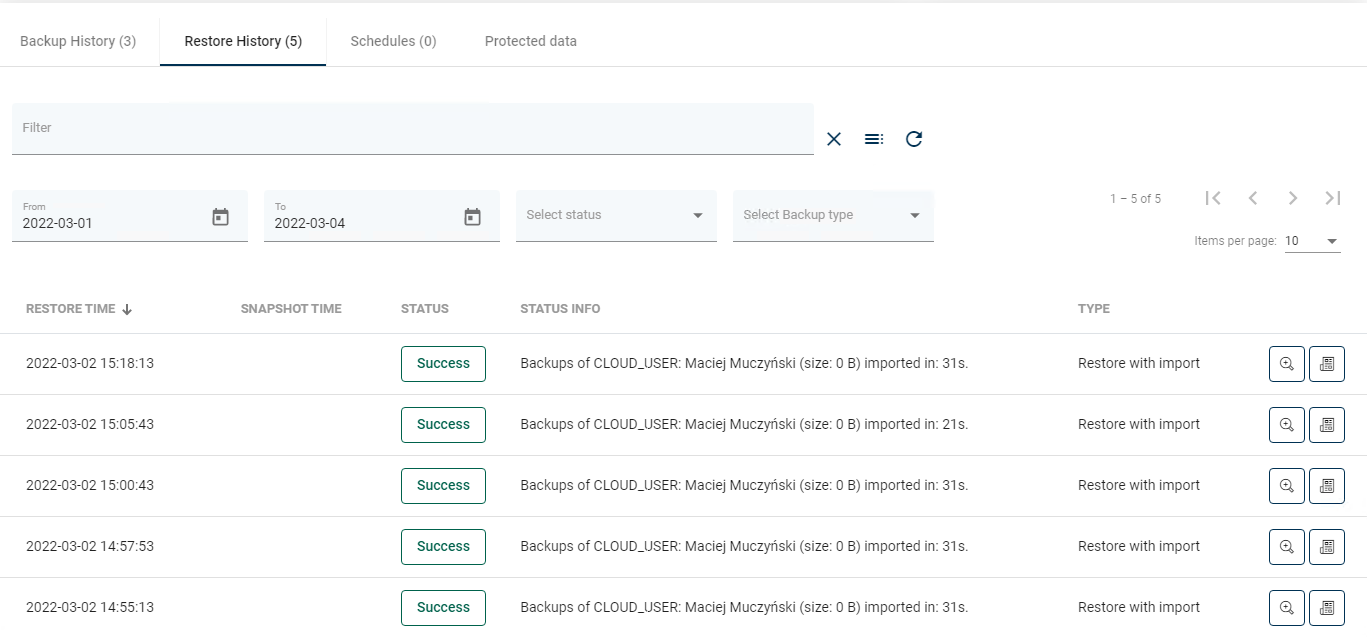Click the Success status of the 14:57:53 restore
The width and height of the screenshot is (1367, 637).
(x=443, y=547)
